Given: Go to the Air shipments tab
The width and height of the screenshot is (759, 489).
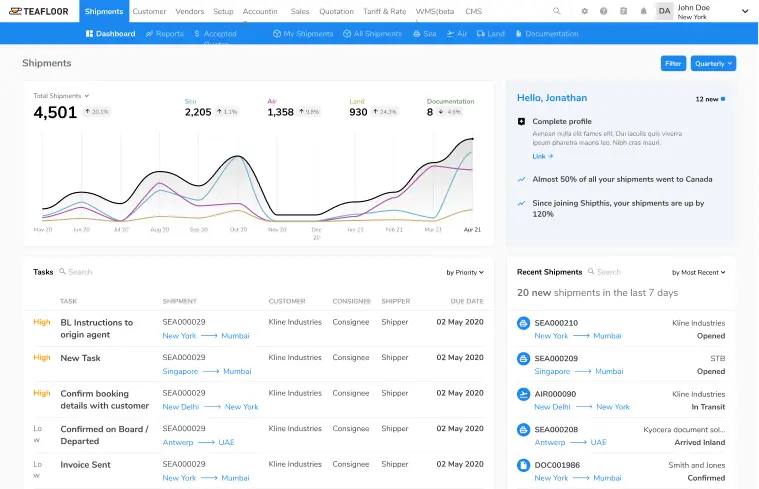Looking at the screenshot, I should [x=457, y=34].
